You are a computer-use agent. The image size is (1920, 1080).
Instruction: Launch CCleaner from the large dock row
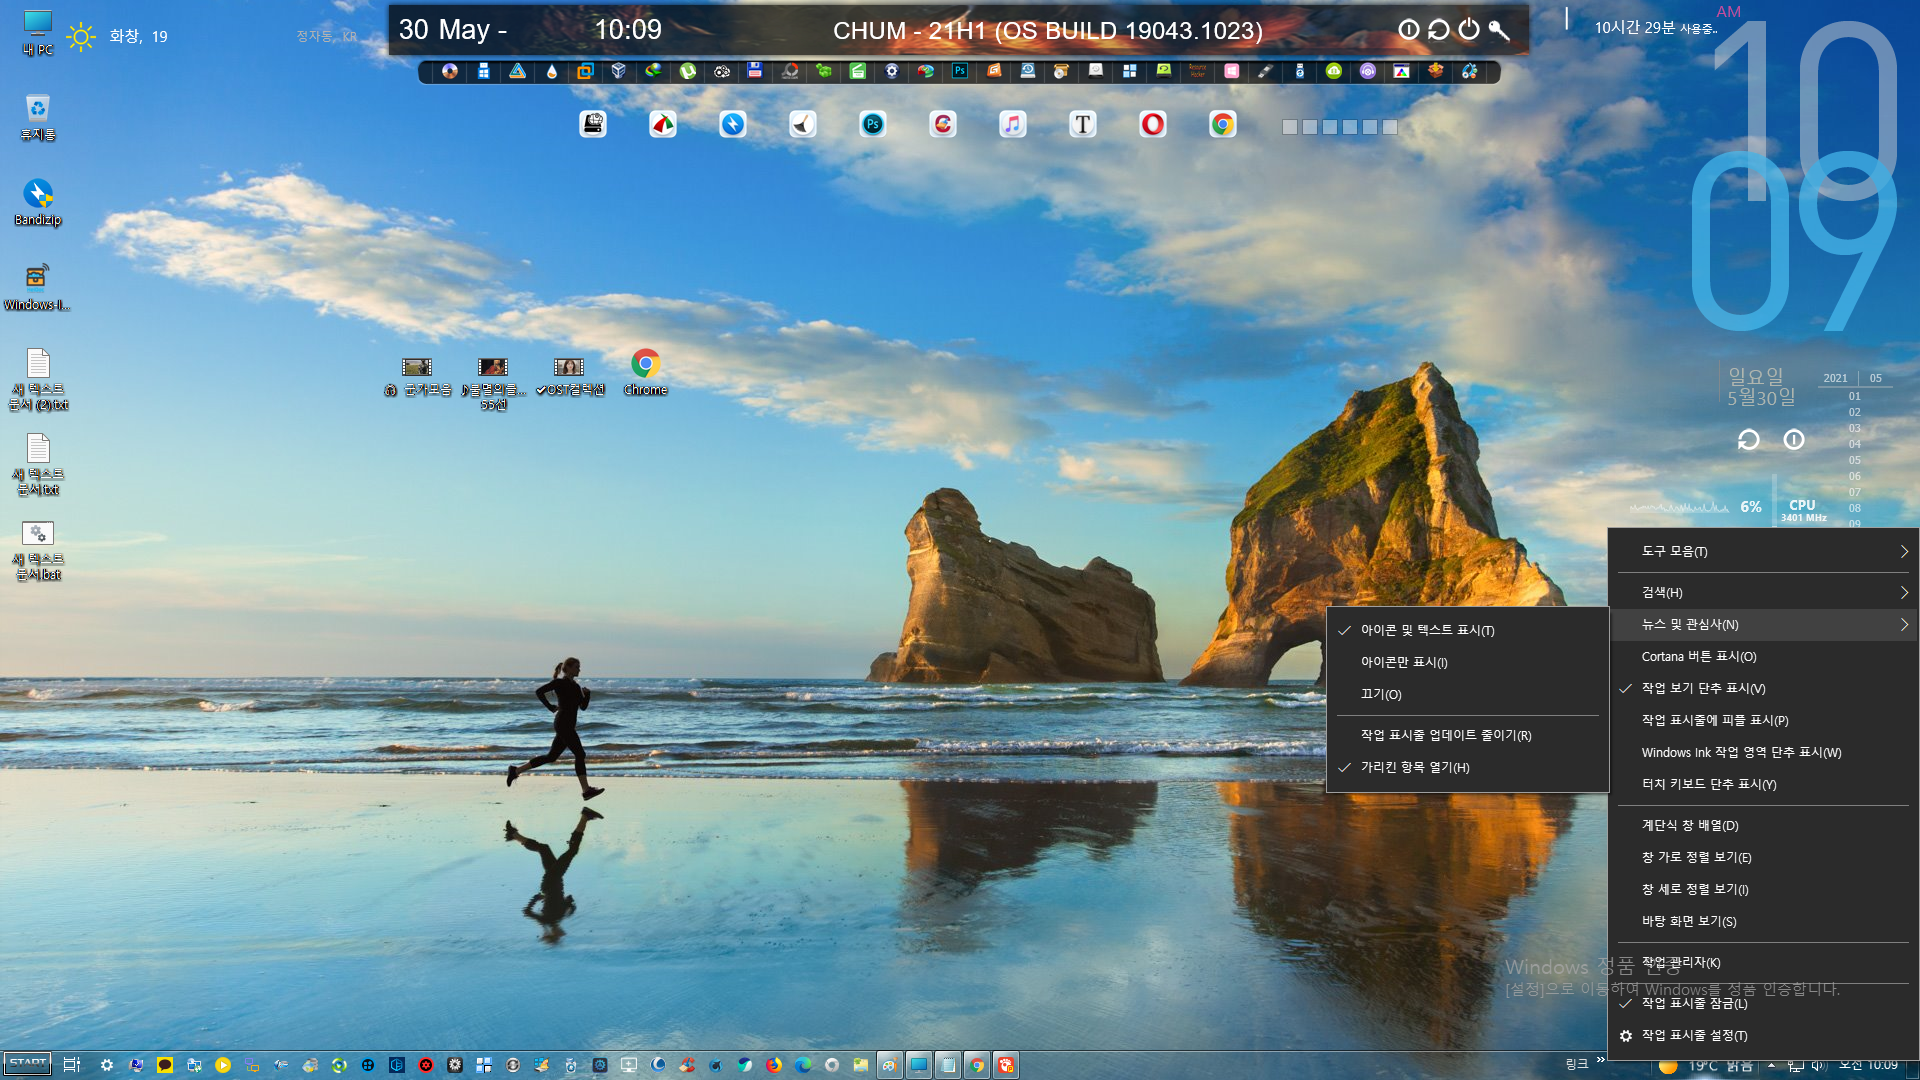pos(943,124)
